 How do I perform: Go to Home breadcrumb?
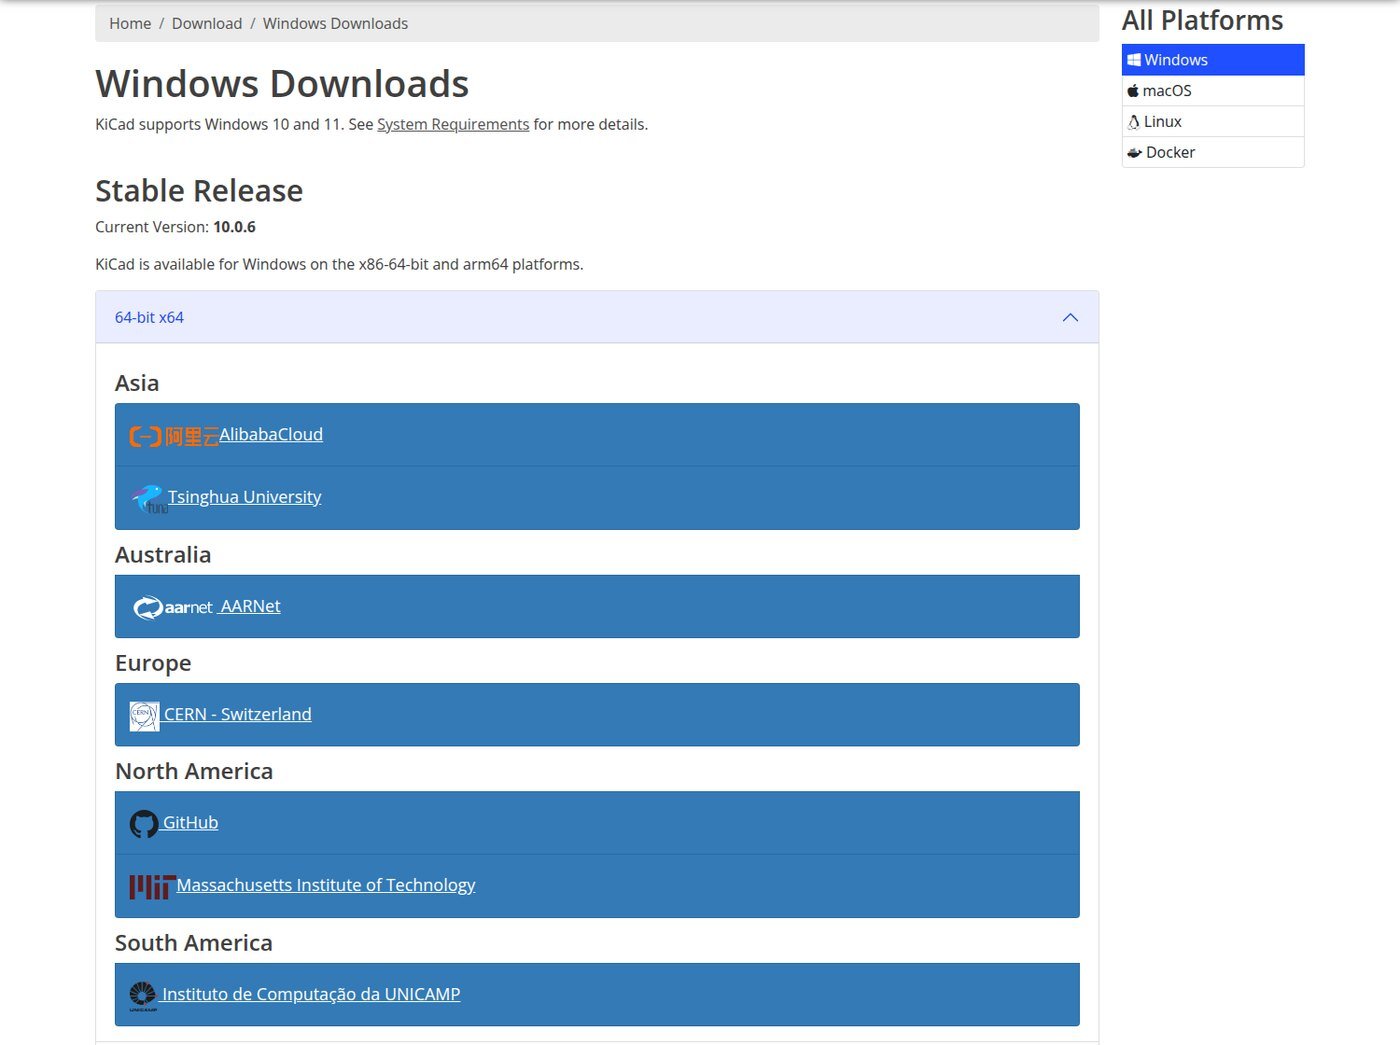pos(130,23)
